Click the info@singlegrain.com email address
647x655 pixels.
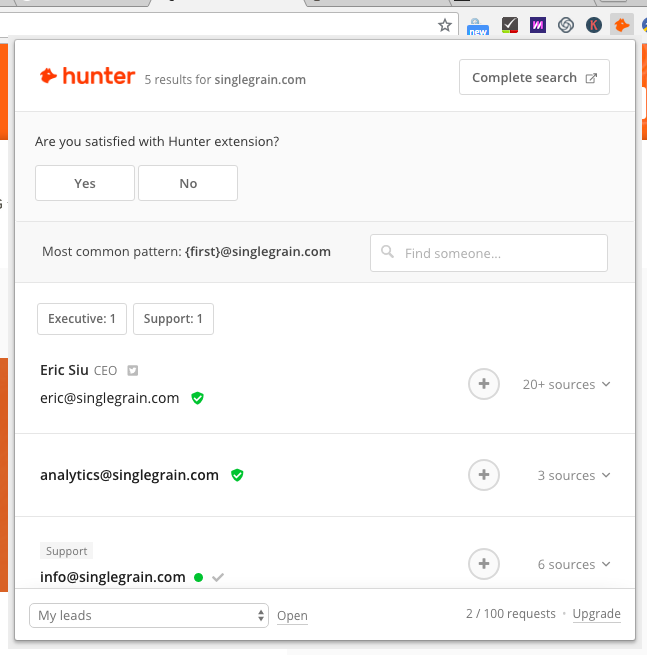[113, 577]
